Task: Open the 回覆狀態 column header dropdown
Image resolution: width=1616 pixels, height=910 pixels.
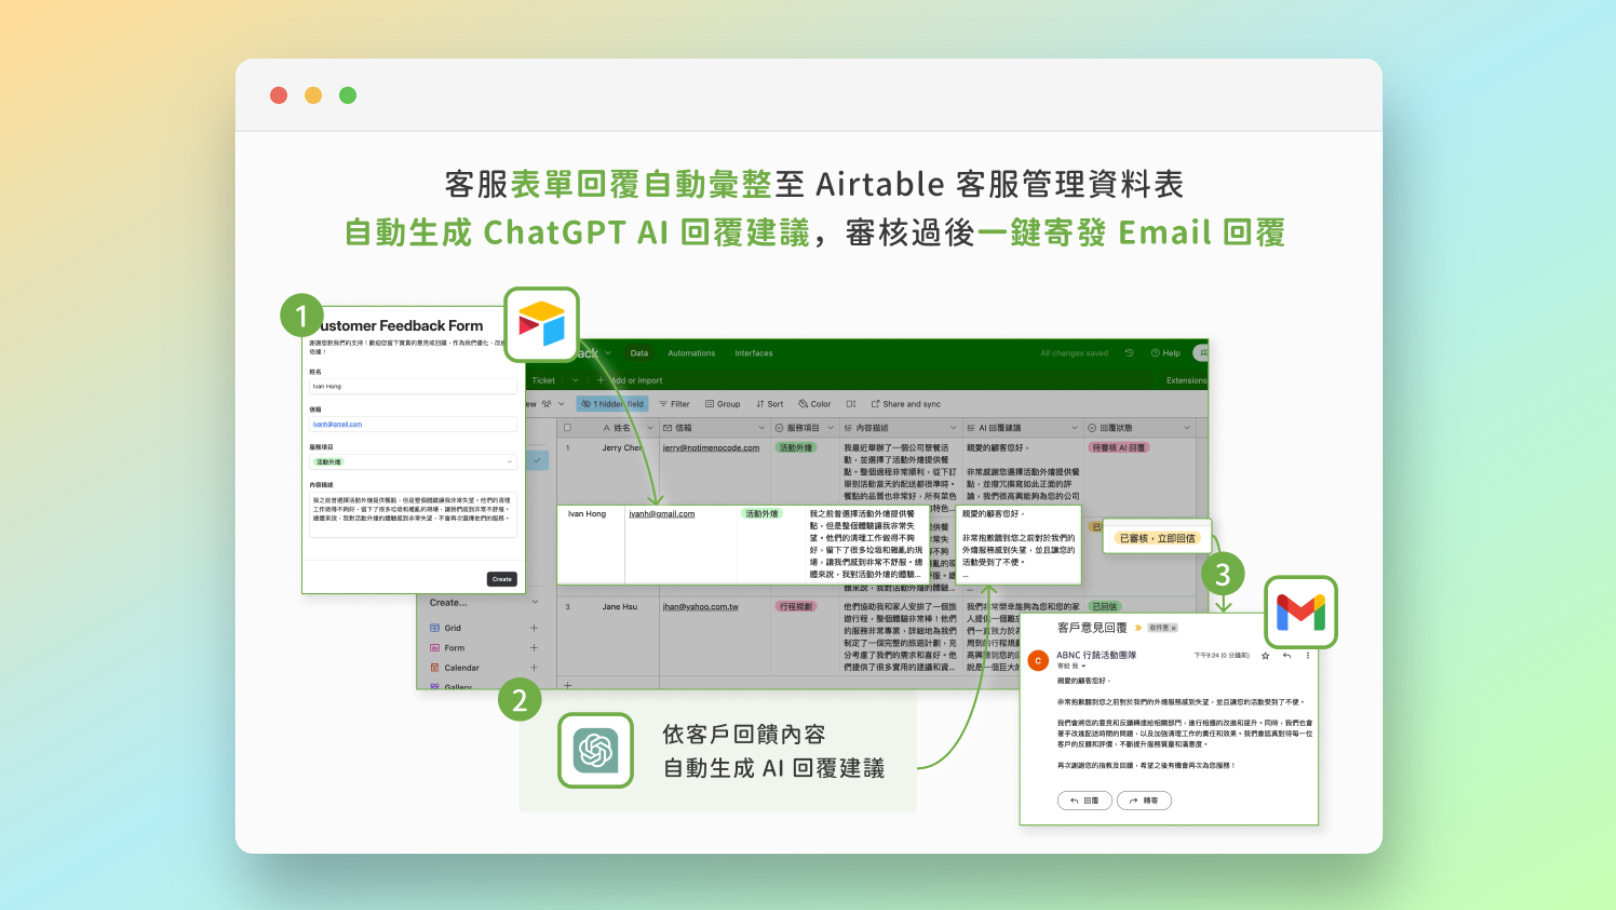Action: 1187,428
